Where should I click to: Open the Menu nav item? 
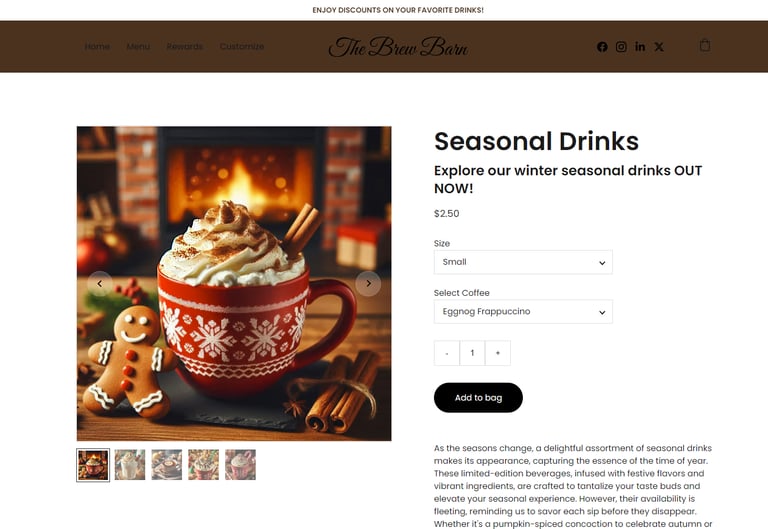tap(138, 47)
